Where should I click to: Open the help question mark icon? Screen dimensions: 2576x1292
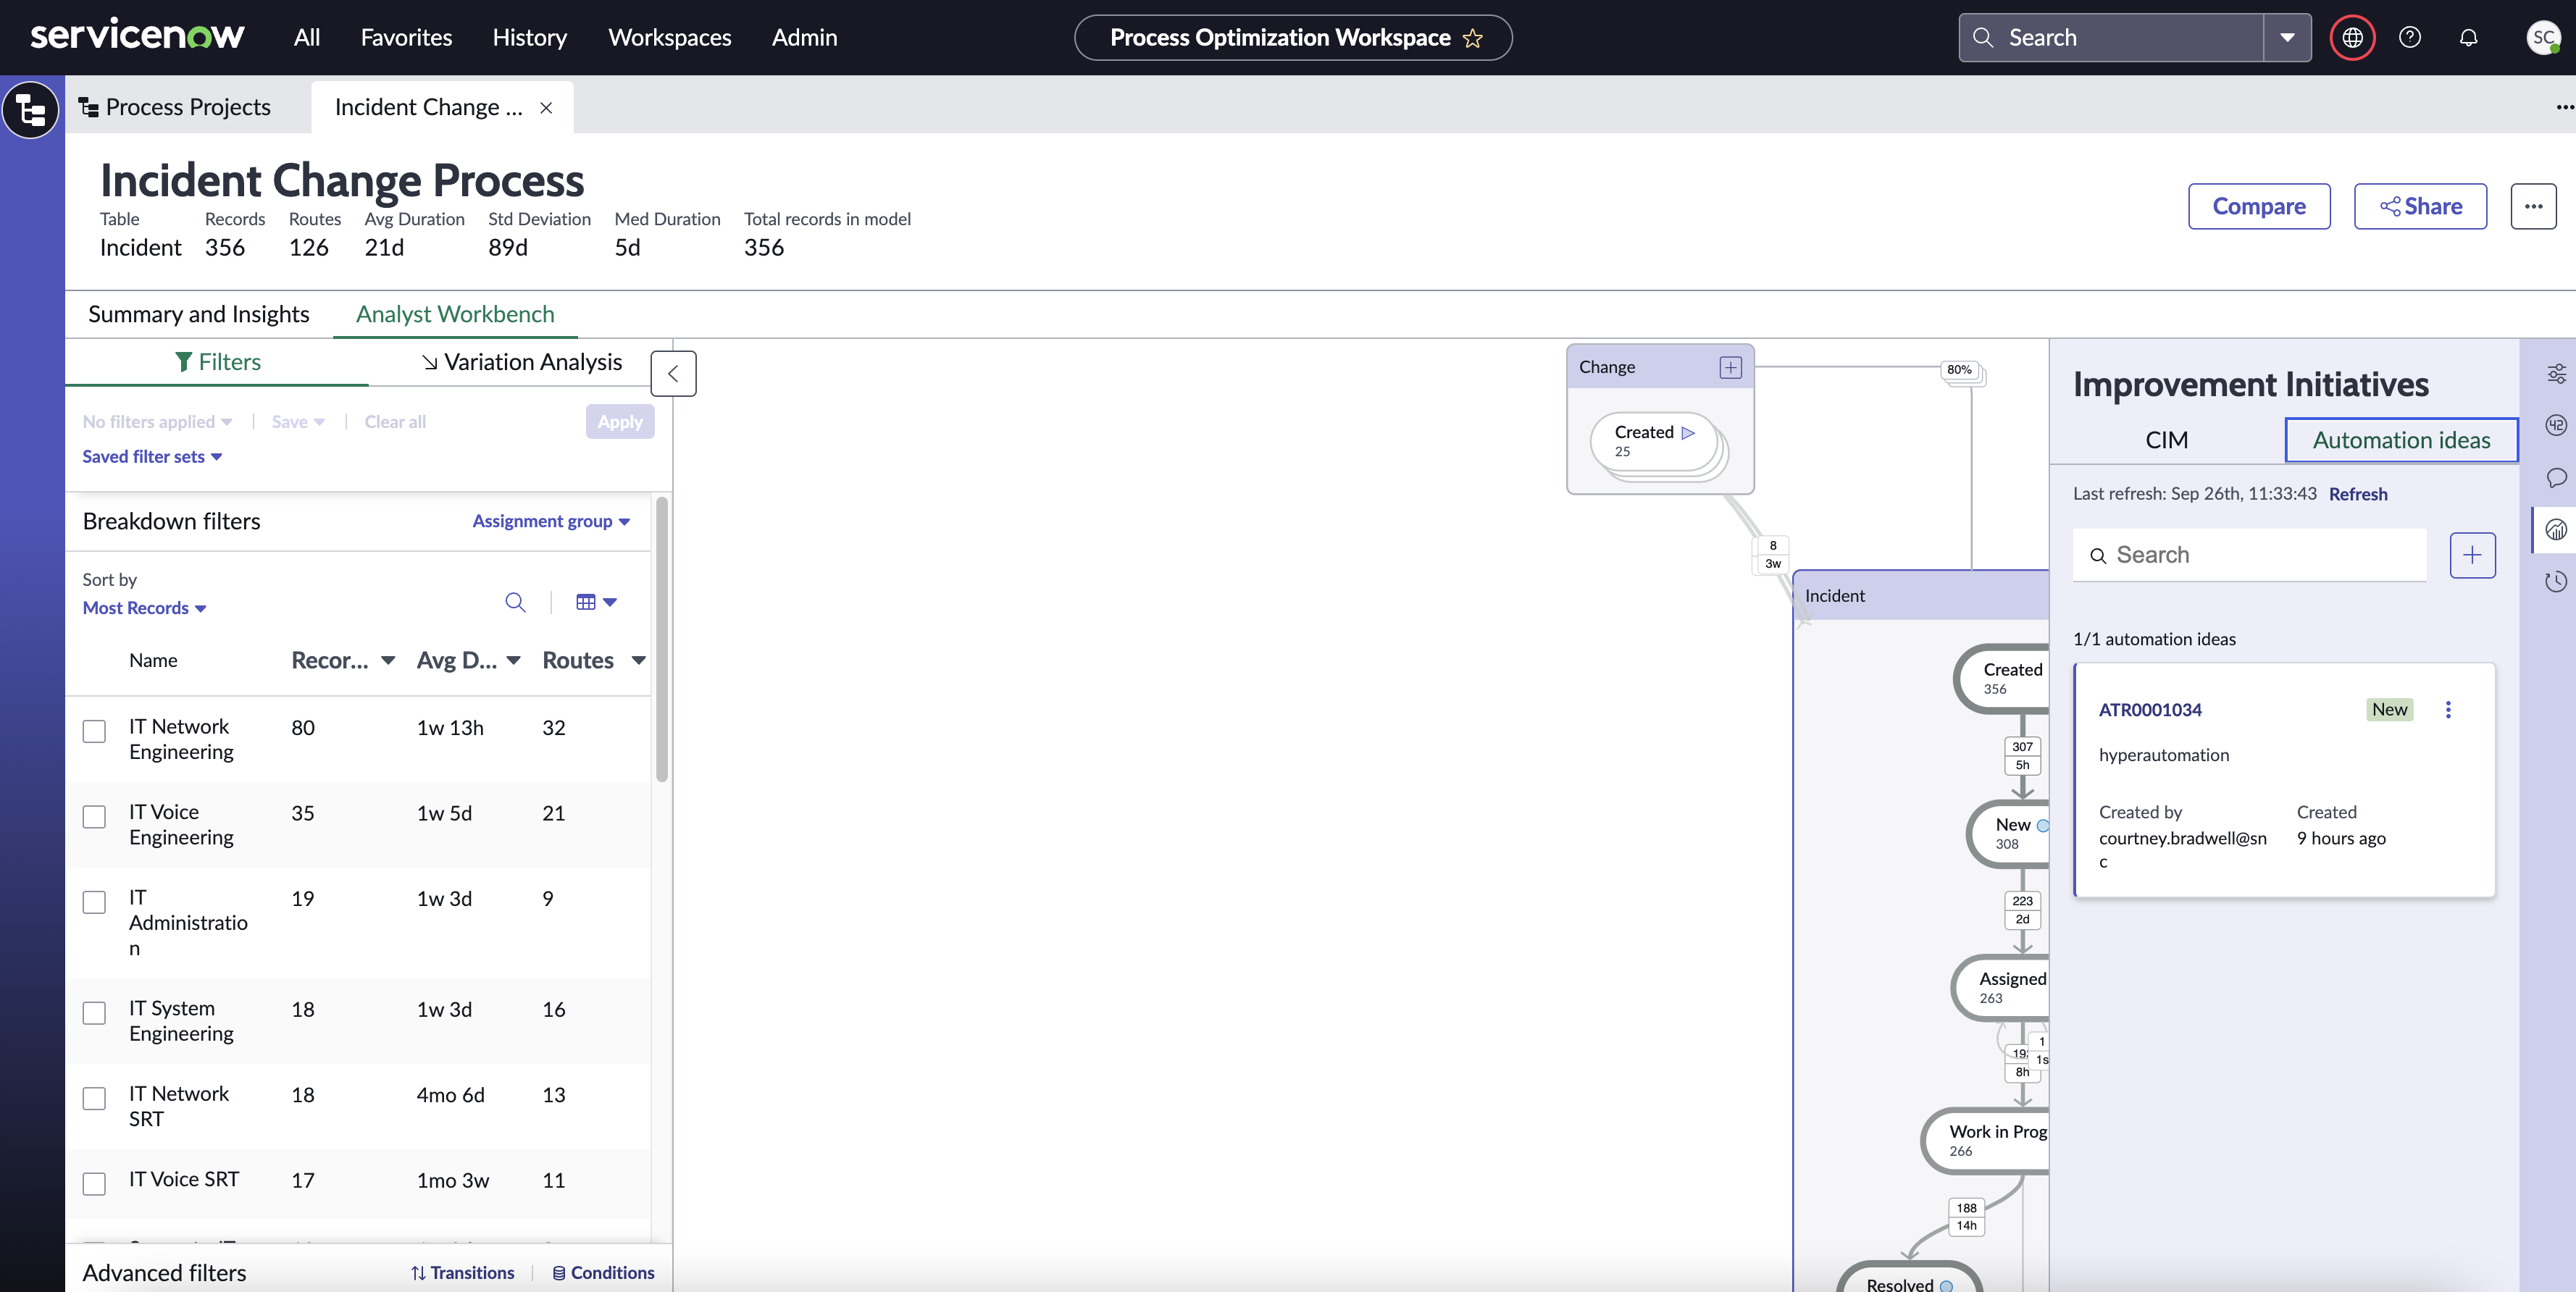(x=2410, y=38)
